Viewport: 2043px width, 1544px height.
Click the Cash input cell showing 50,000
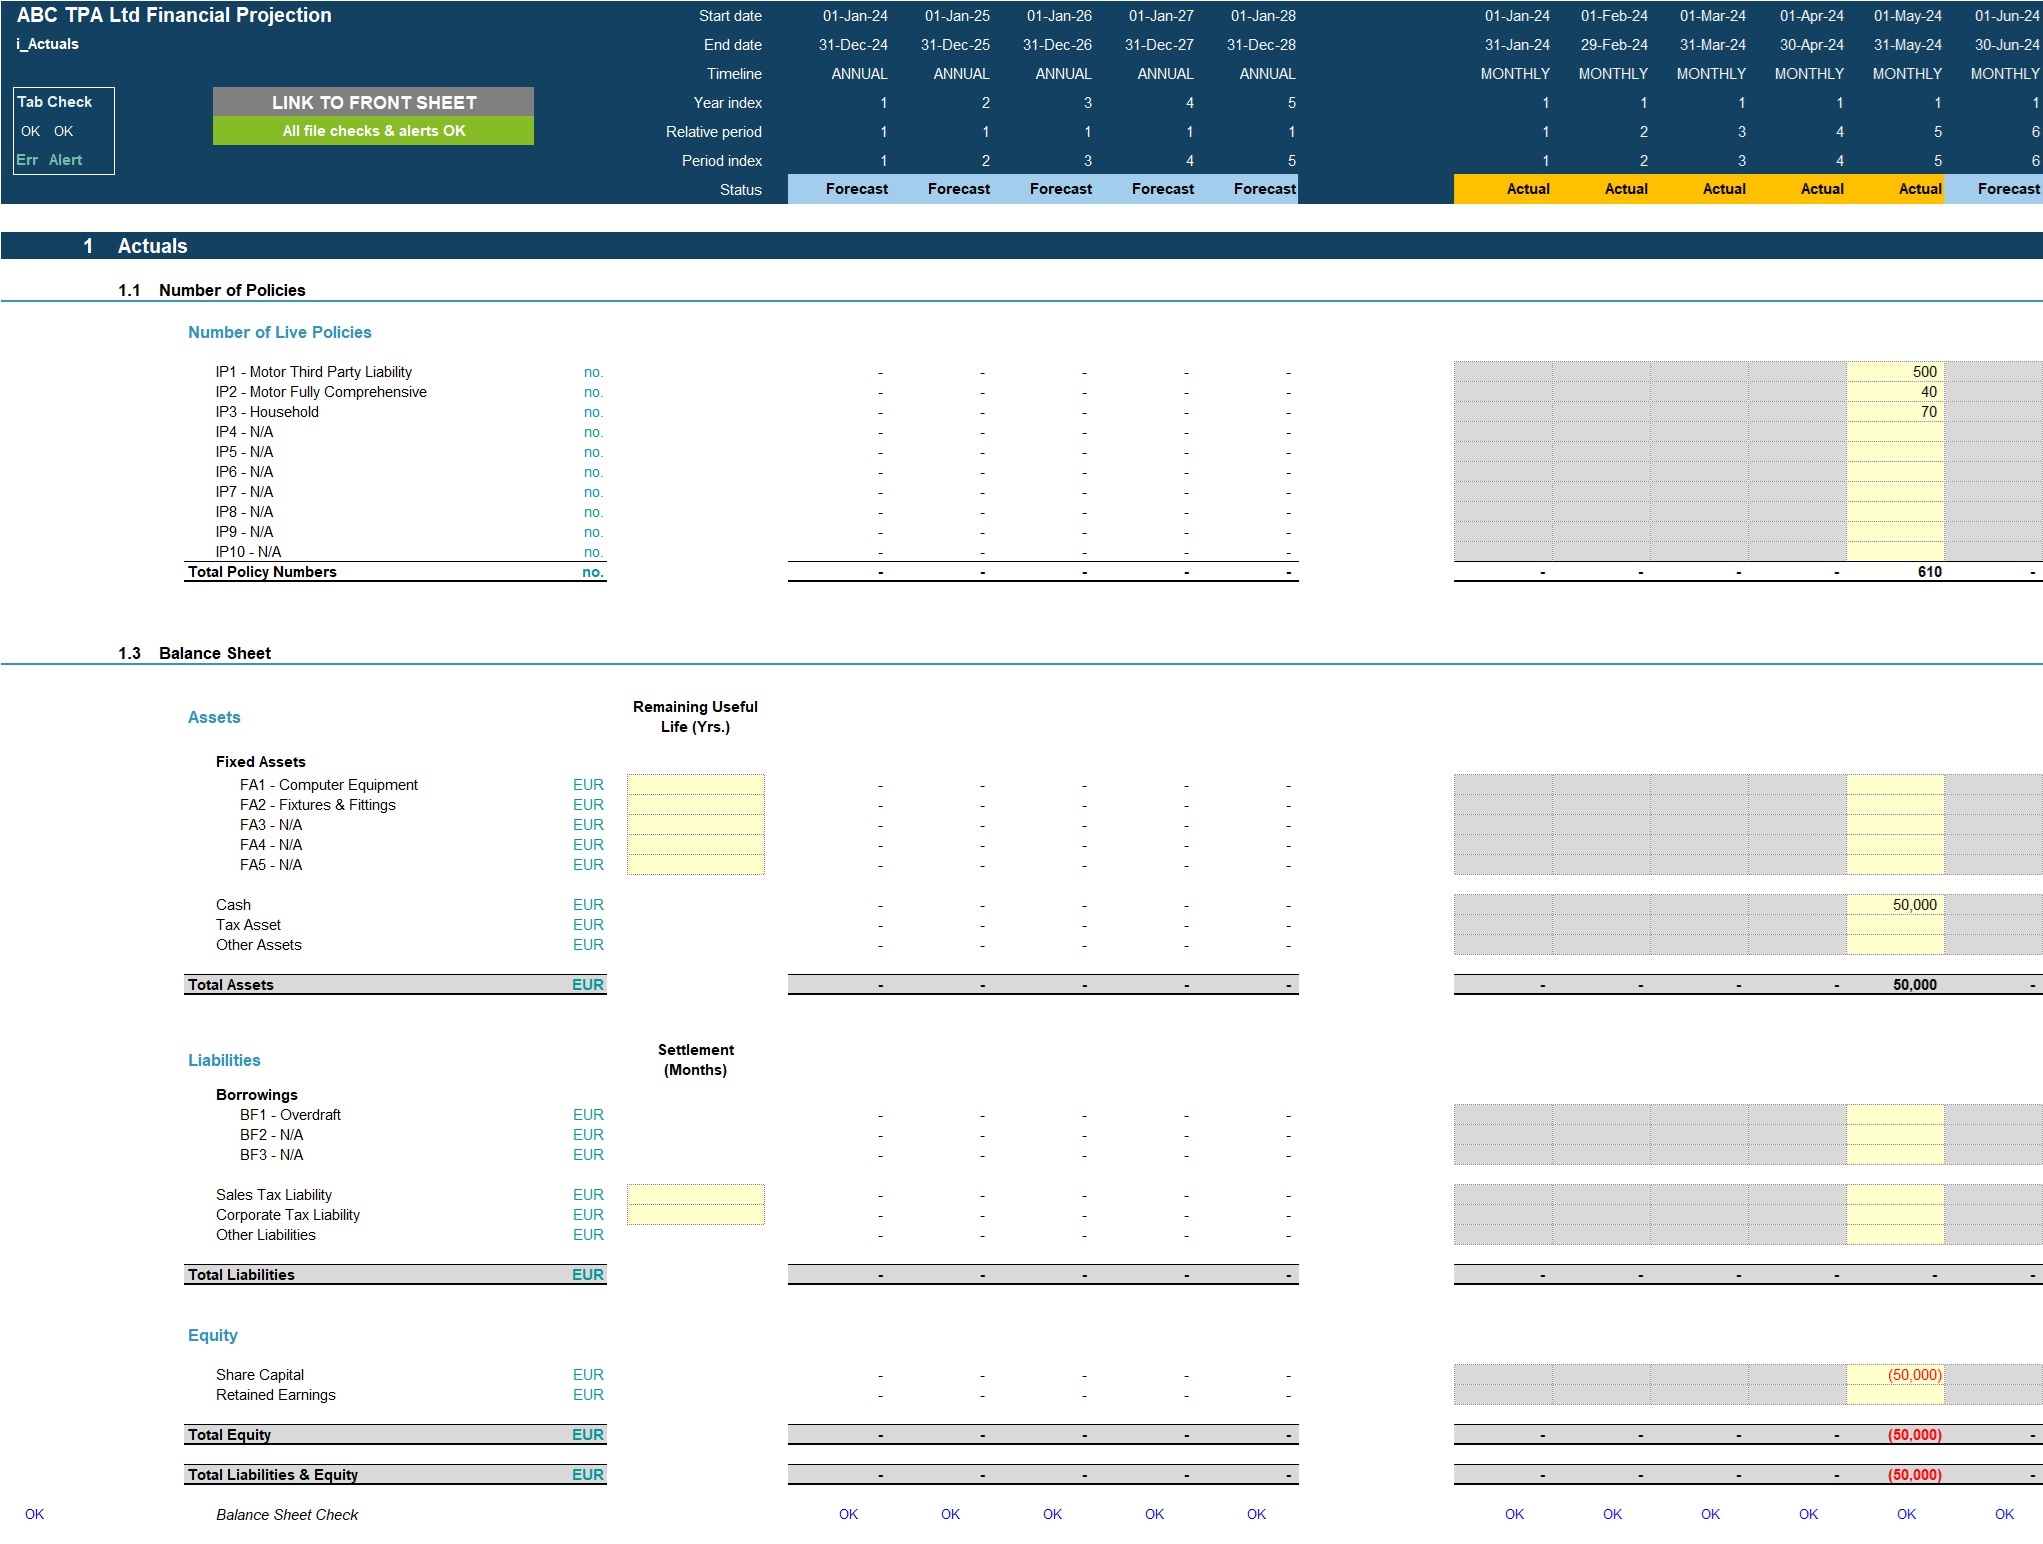tap(1895, 905)
